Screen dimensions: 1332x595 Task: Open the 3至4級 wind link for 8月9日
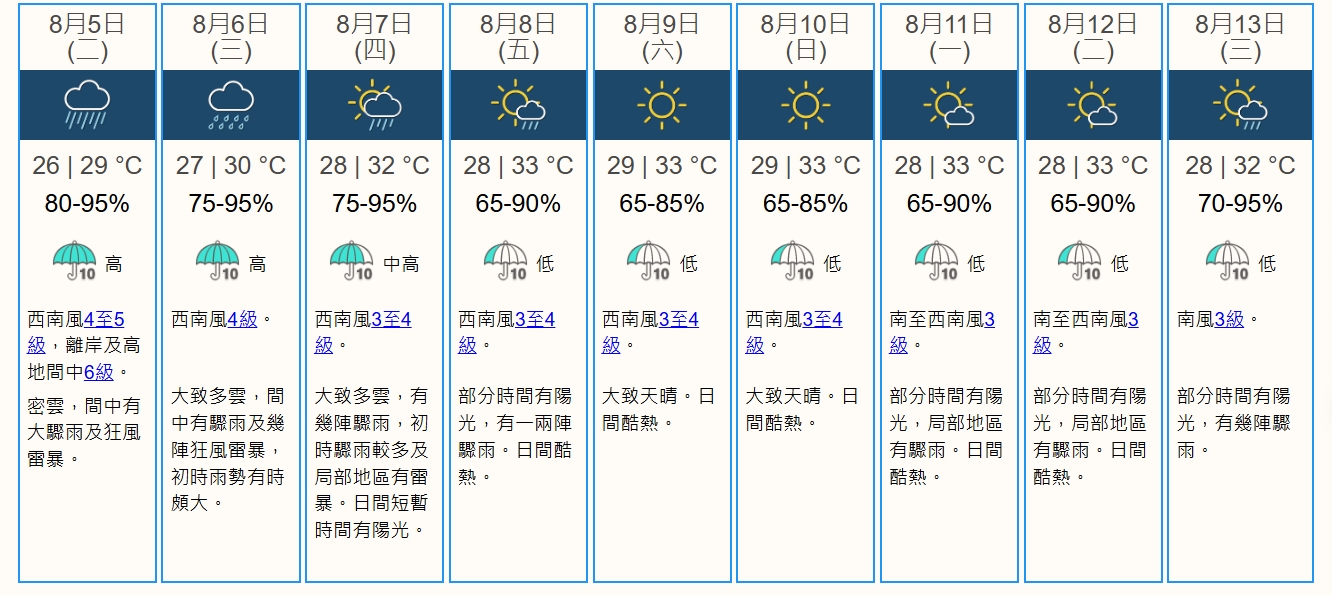pos(678,320)
